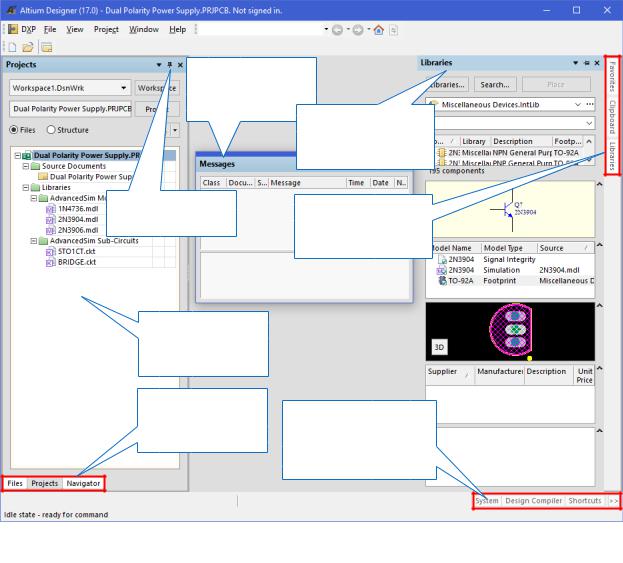Click the new document toolbar icon
The width and height of the screenshot is (623, 563).
[12, 47]
